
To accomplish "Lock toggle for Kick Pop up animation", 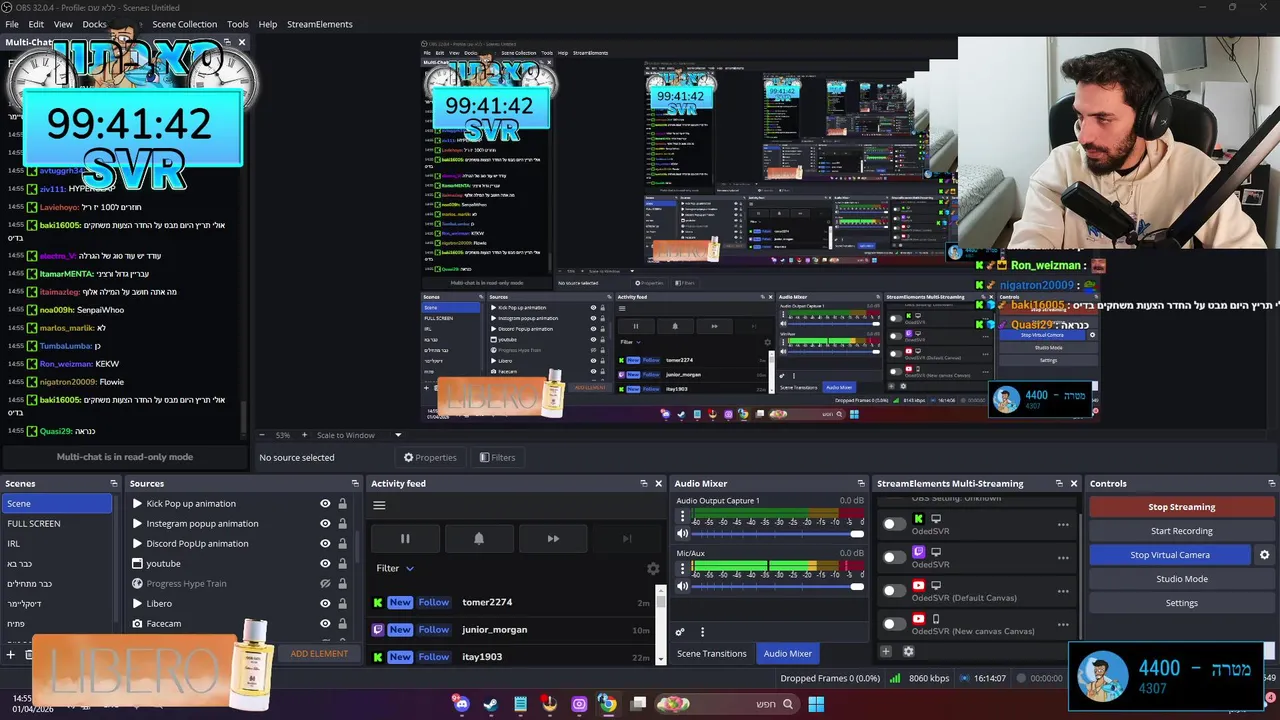I will (342, 504).
